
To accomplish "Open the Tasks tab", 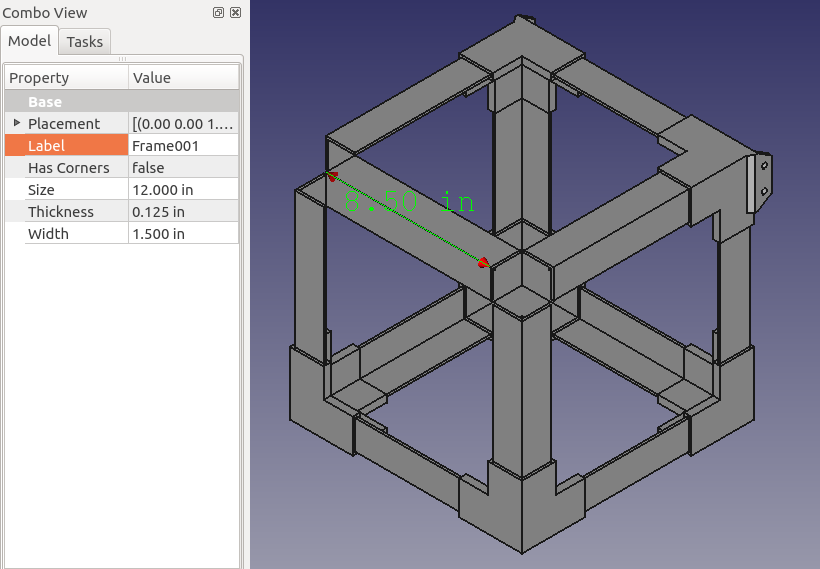I will (x=85, y=41).
